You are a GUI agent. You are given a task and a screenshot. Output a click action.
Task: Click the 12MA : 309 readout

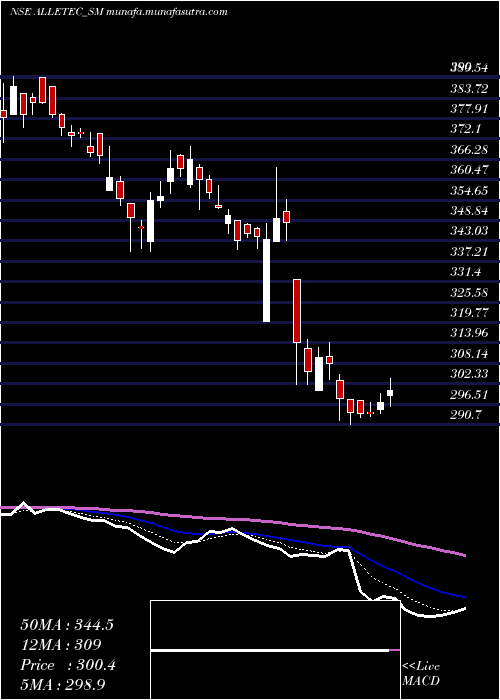60,645
